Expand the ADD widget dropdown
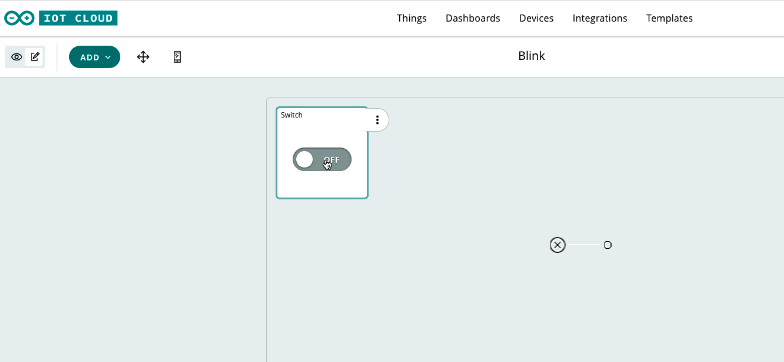The height and width of the screenshot is (362, 784). [x=94, y=57]
